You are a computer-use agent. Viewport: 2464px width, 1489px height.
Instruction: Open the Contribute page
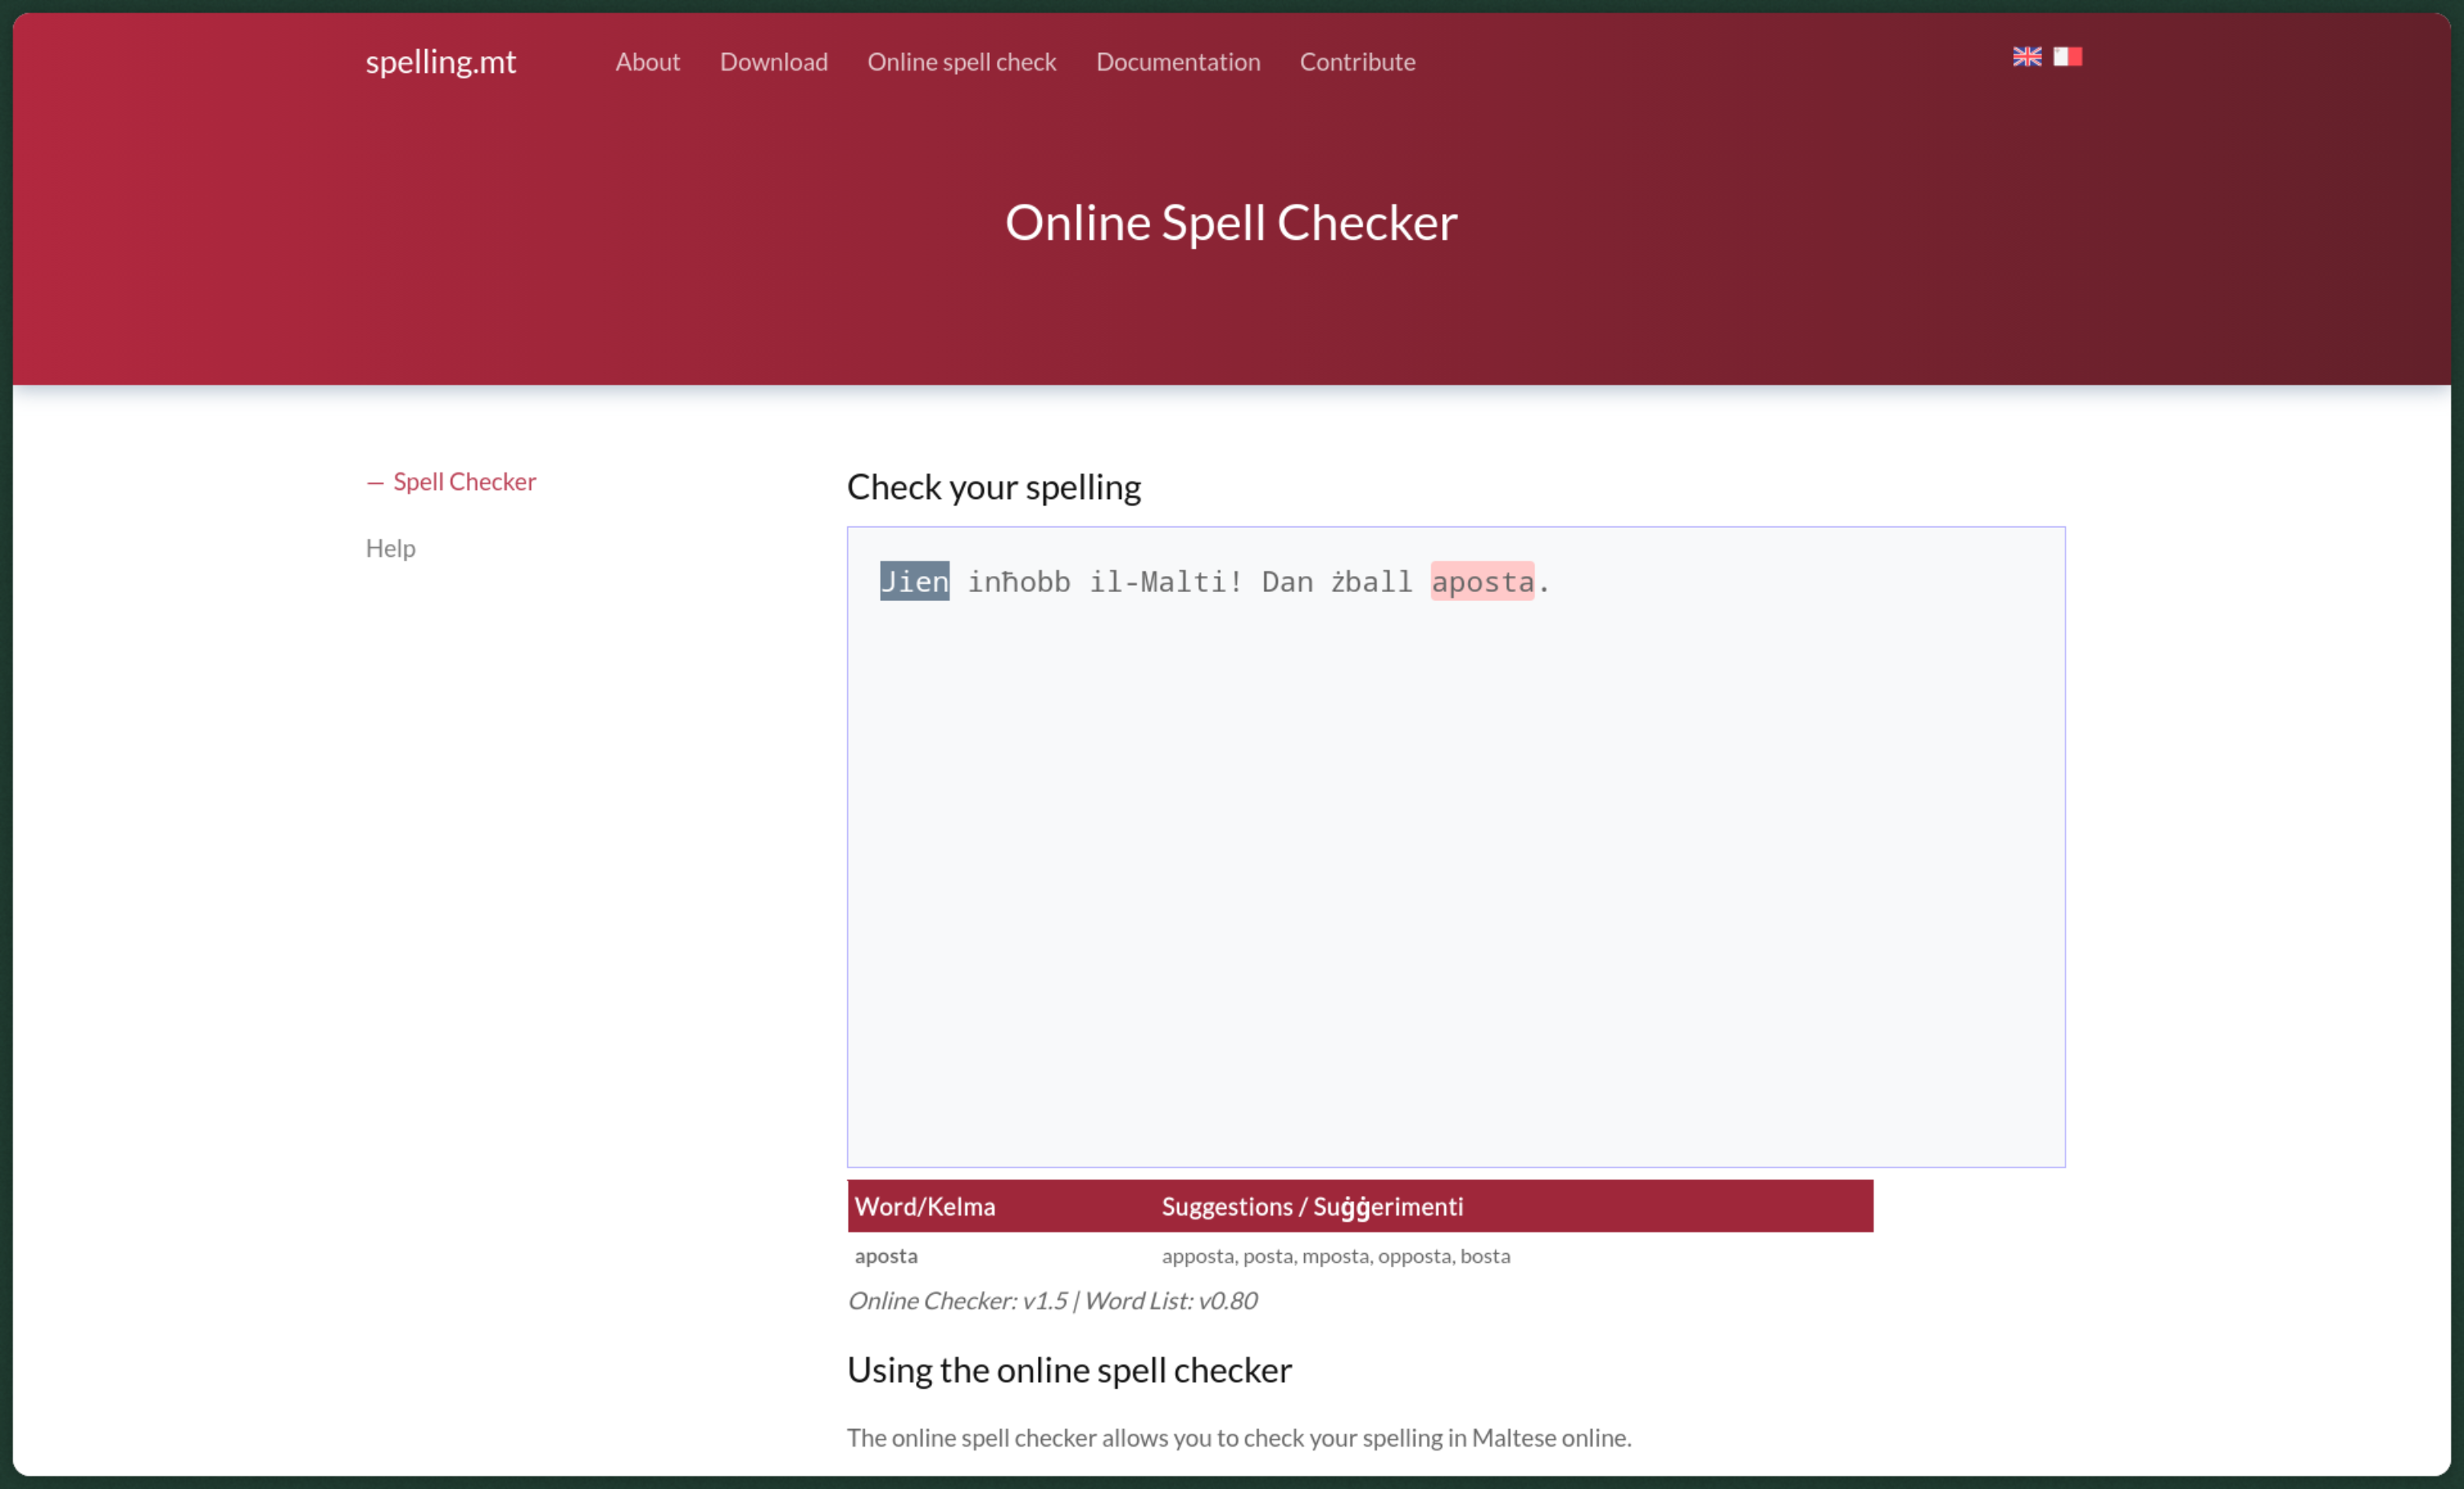tap(1356, 62)
